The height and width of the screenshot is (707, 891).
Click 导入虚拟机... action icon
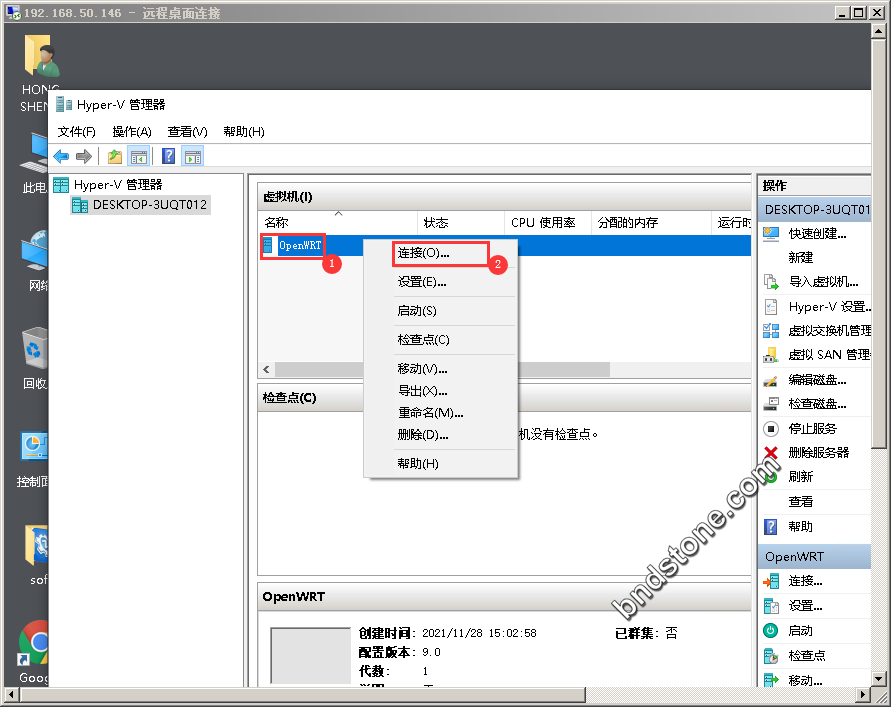point(771,282)
